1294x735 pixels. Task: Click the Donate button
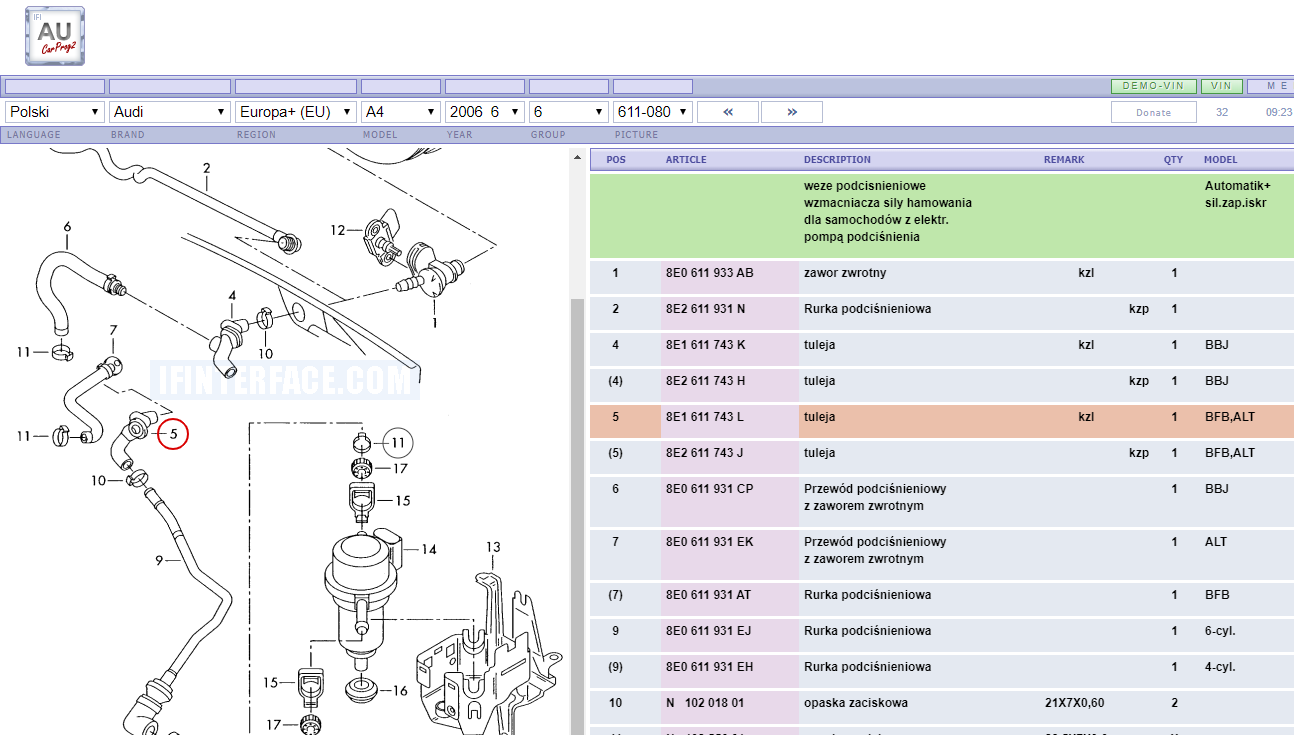(x=1153, y=112)
